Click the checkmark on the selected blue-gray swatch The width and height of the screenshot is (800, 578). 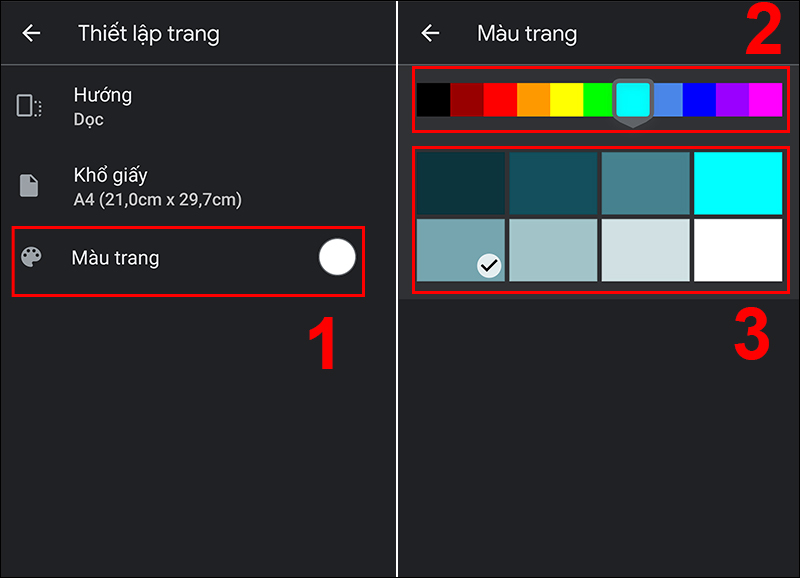[x=489, y=265]
